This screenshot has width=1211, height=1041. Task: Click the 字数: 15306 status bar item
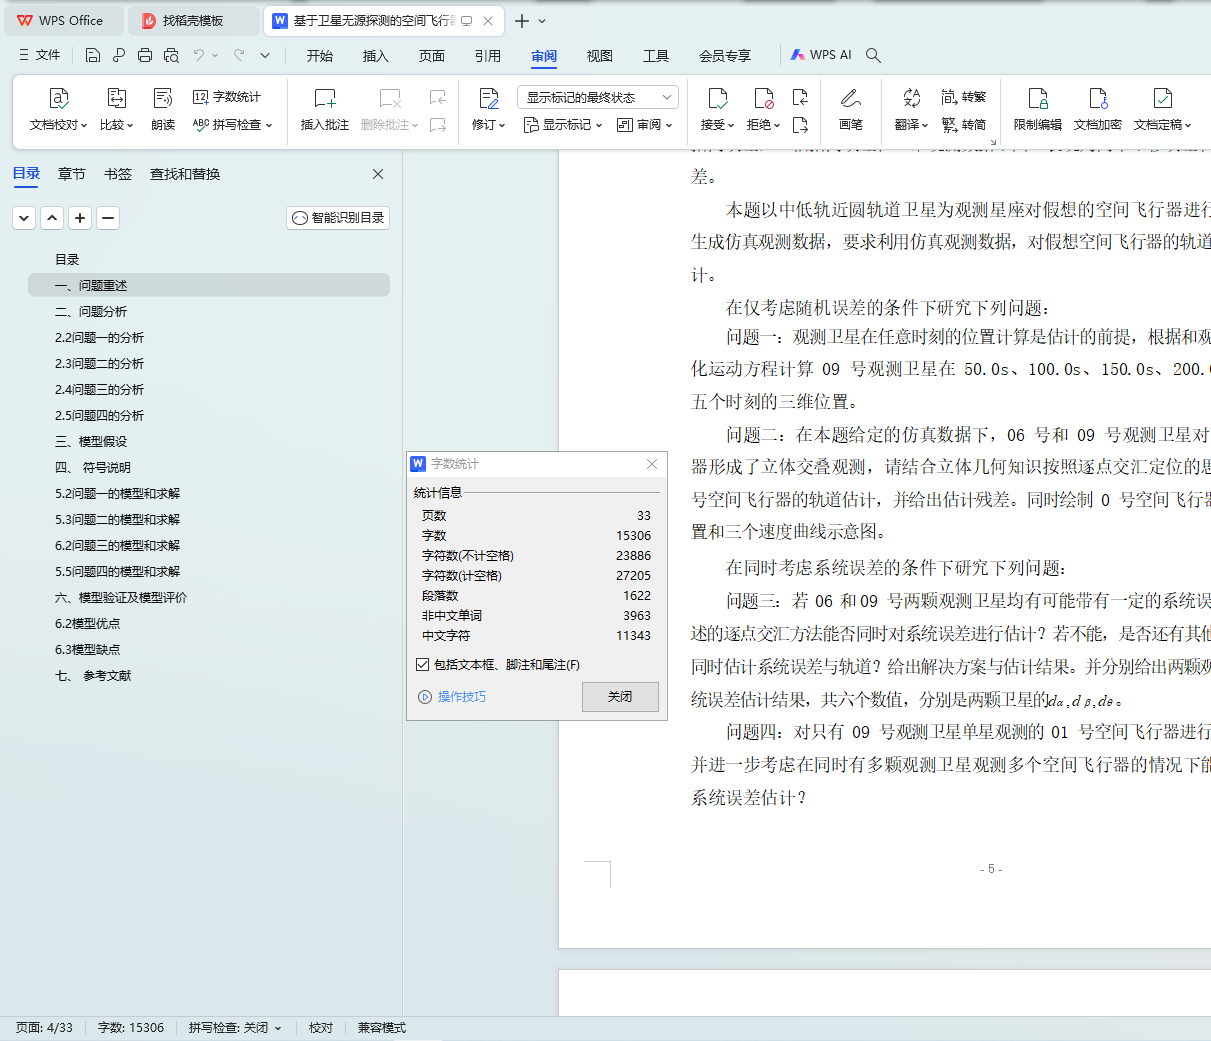[x=131, y=1028]
